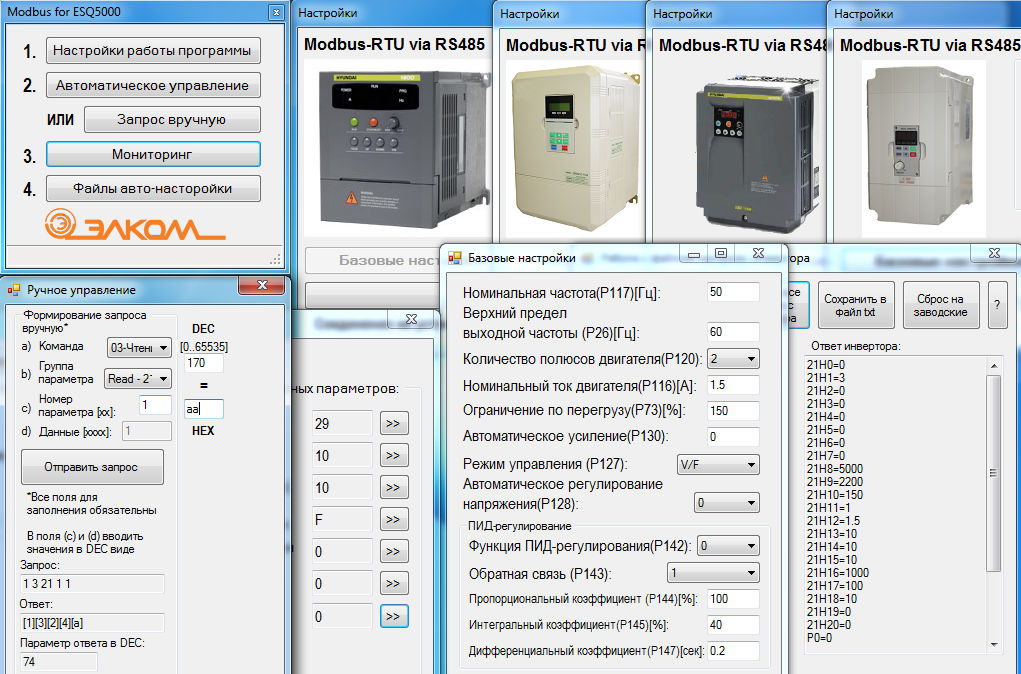1021x674 pixels.
Task: Click Базовые настройки window app icon
Action: click(455, 258)
